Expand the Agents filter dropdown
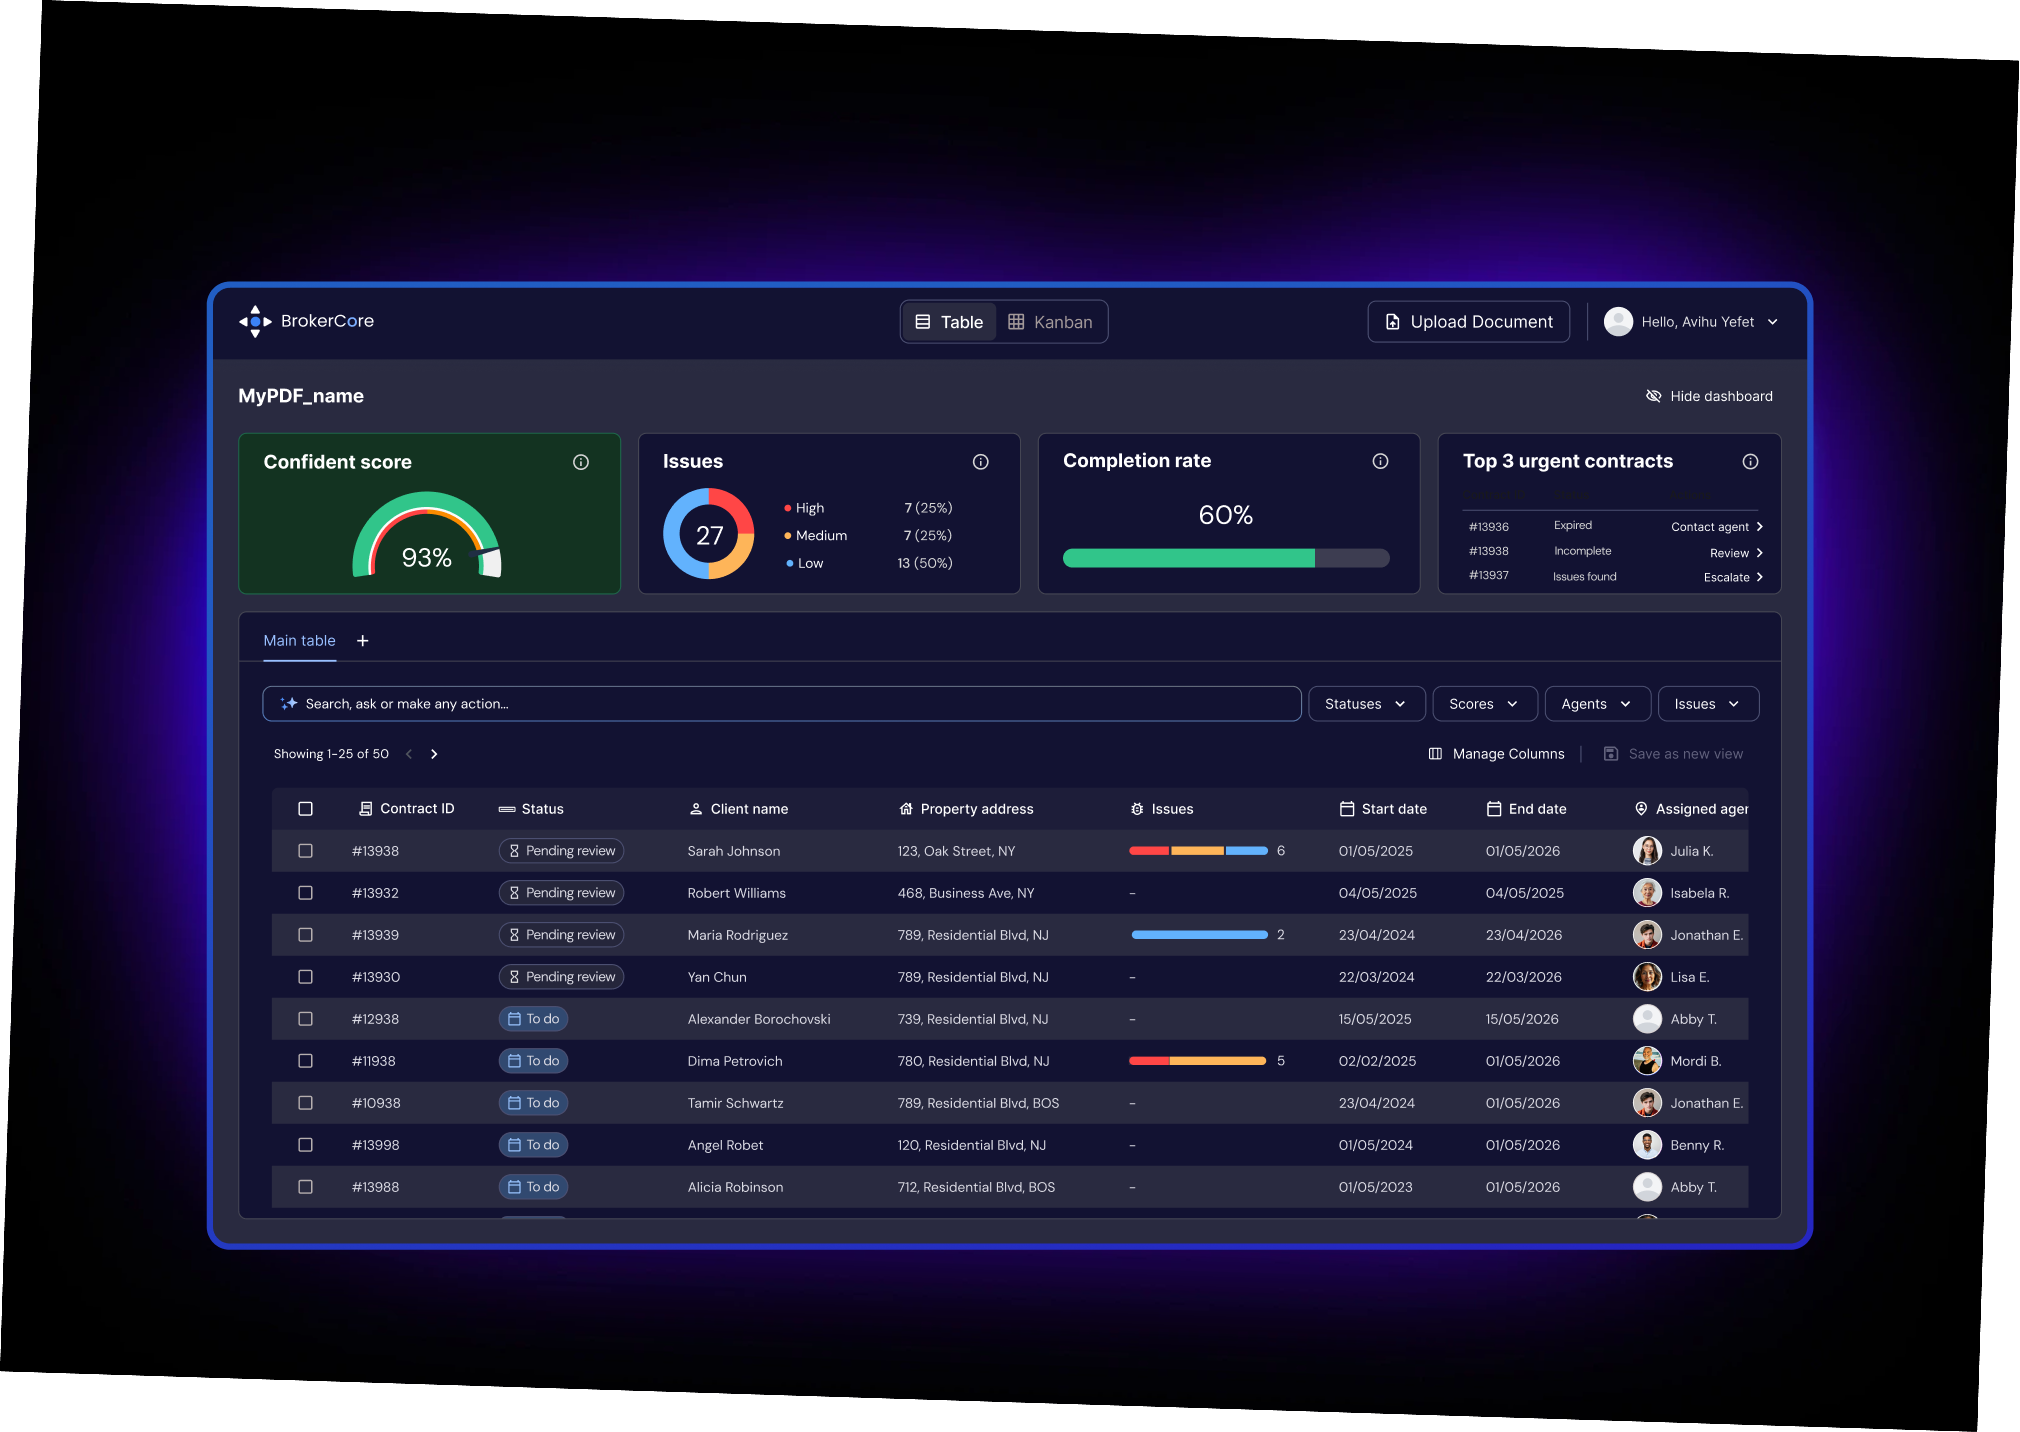Screen dimensions: 2020x1432 point(1596,704)
